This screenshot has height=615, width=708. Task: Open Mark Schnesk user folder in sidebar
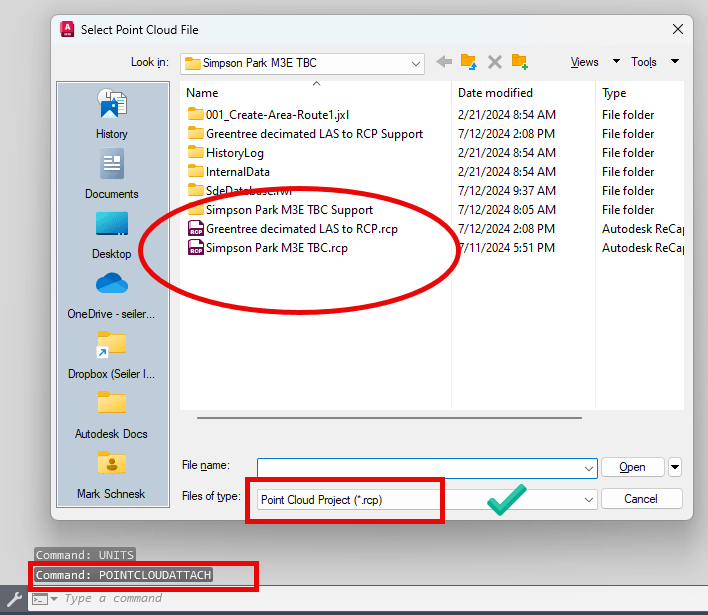coord(112,475)
